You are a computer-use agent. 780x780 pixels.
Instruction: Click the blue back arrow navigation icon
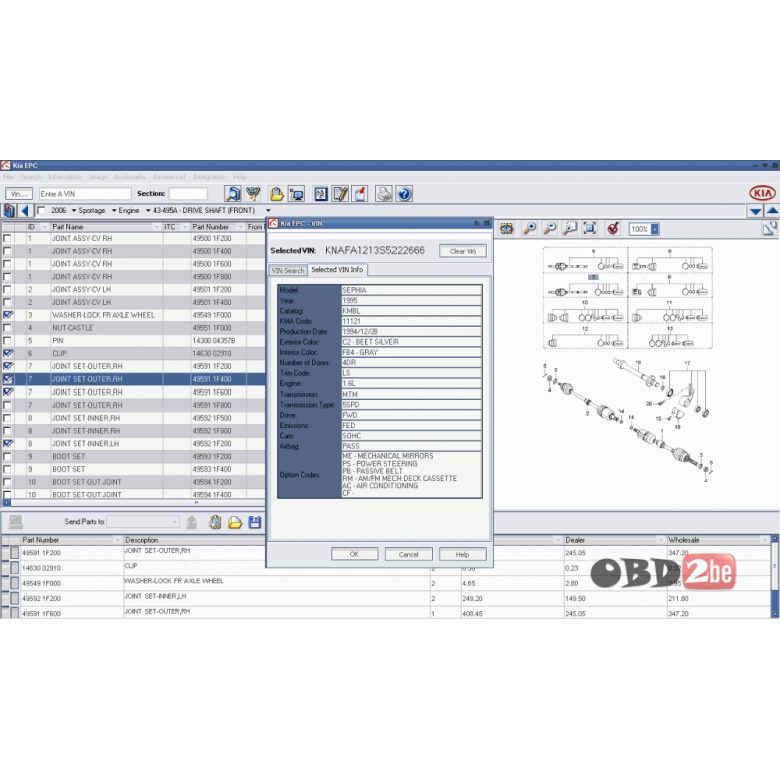25,210
